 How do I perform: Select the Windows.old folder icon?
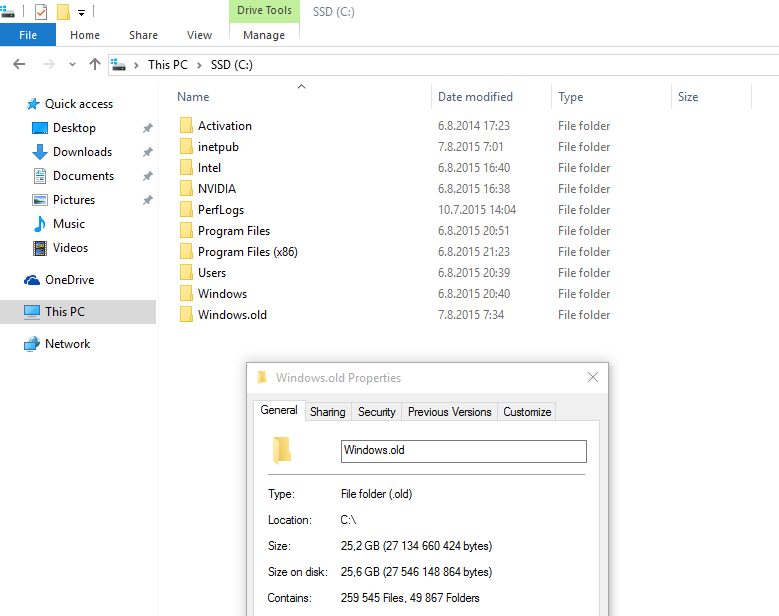(x=186, y=314)
